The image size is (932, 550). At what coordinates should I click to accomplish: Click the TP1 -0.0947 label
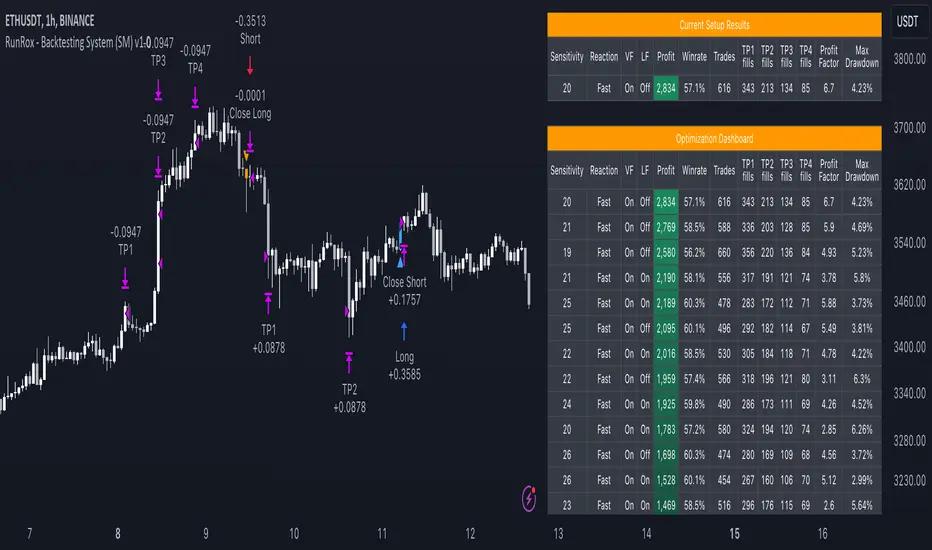click(125, 241)
